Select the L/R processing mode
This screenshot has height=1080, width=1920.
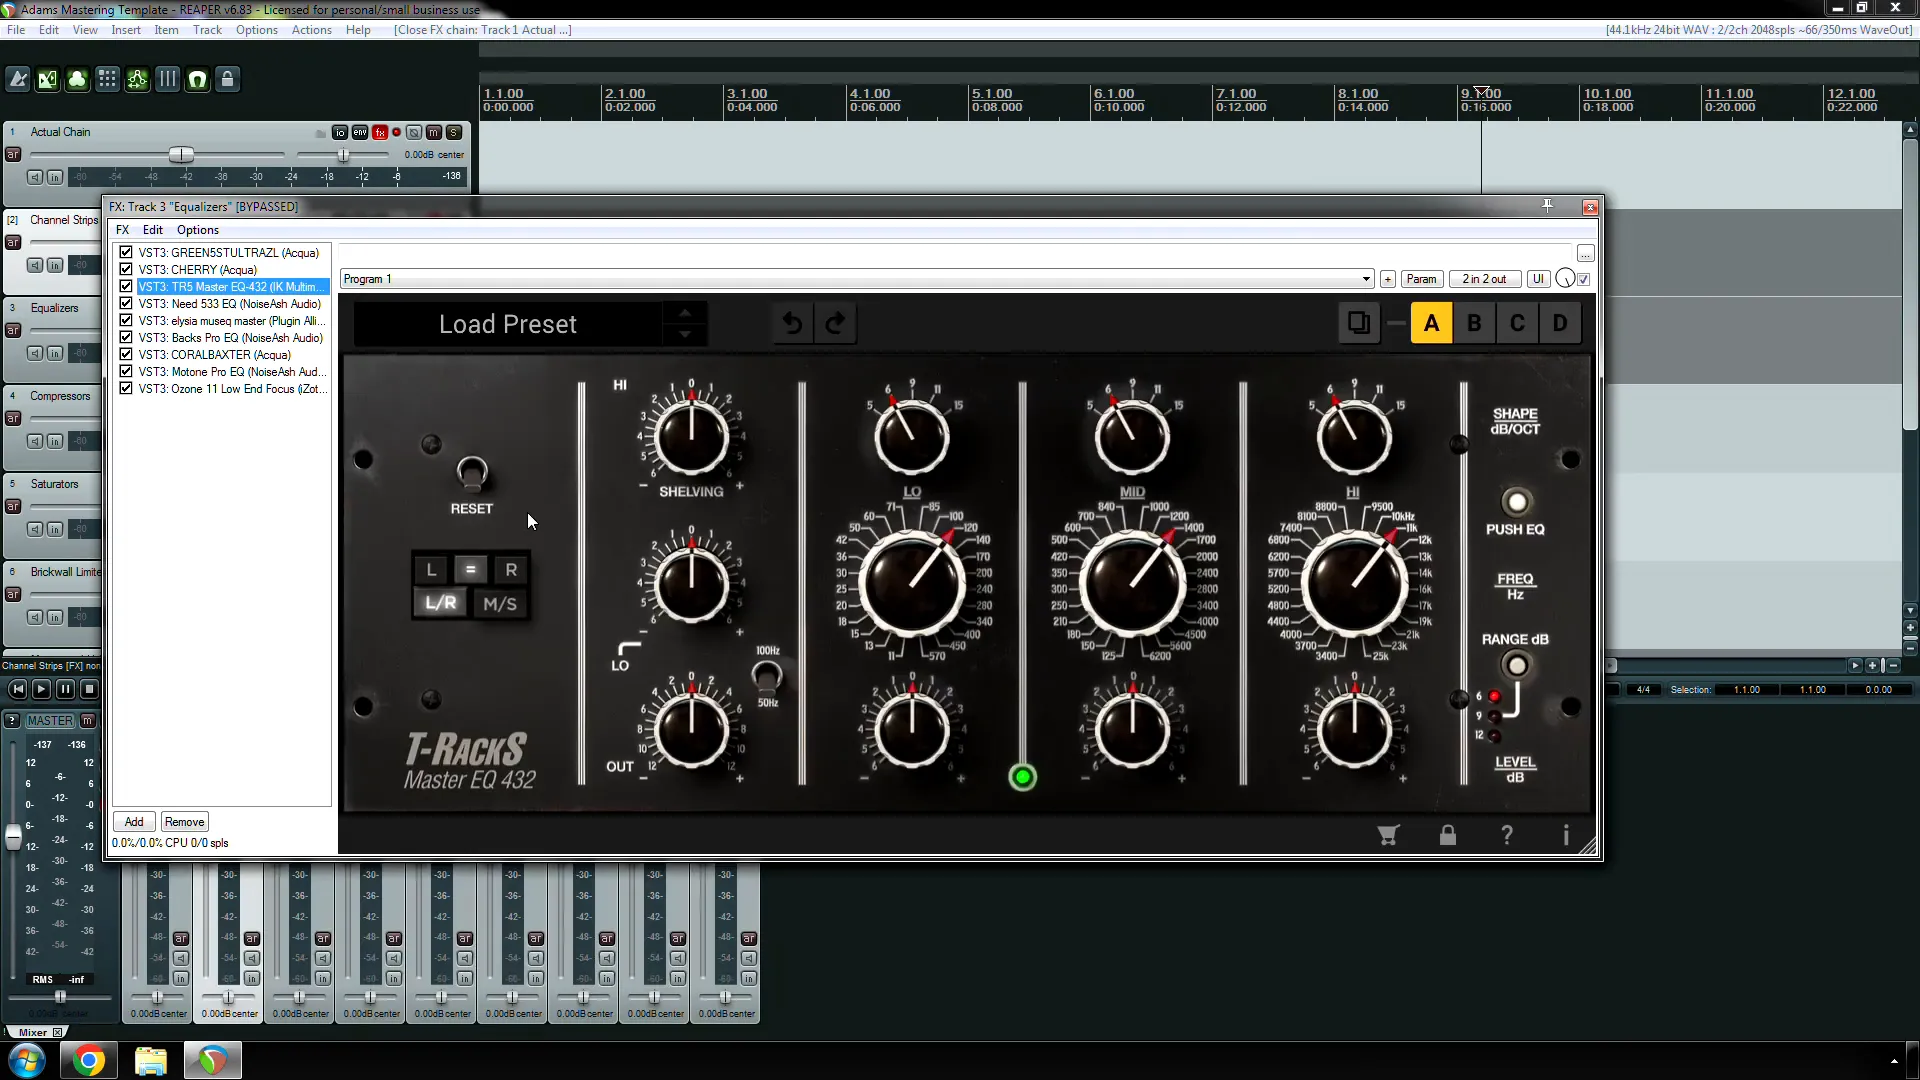click(441, 603)
